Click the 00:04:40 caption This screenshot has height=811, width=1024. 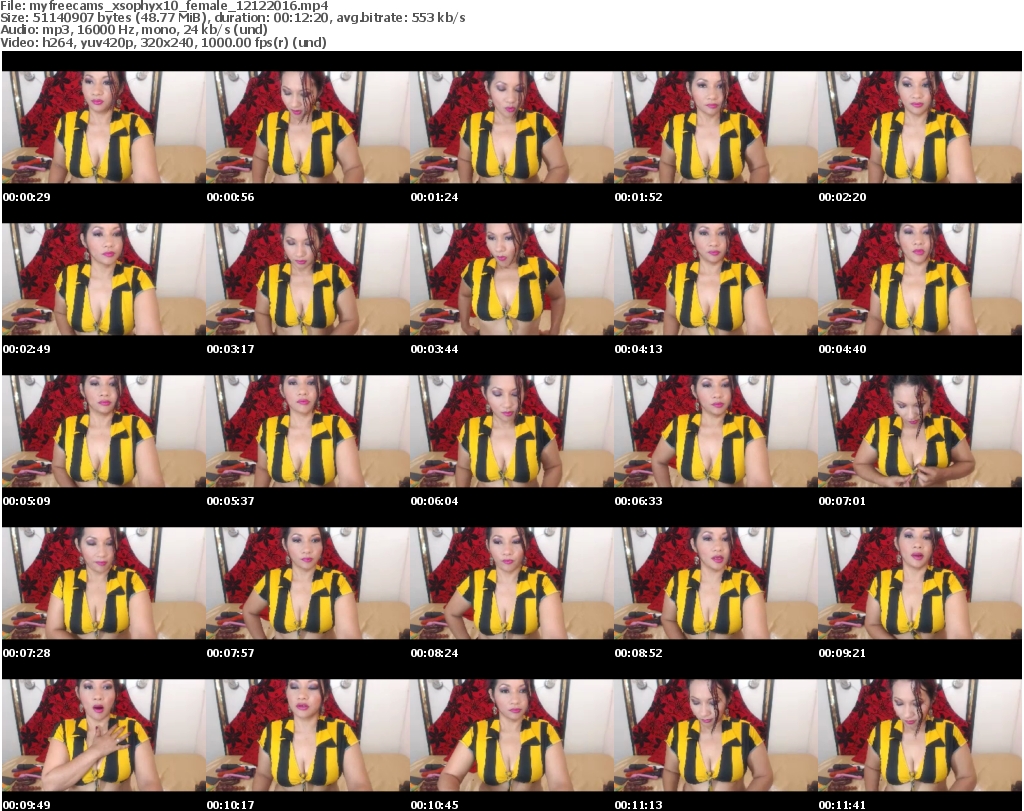842,349
